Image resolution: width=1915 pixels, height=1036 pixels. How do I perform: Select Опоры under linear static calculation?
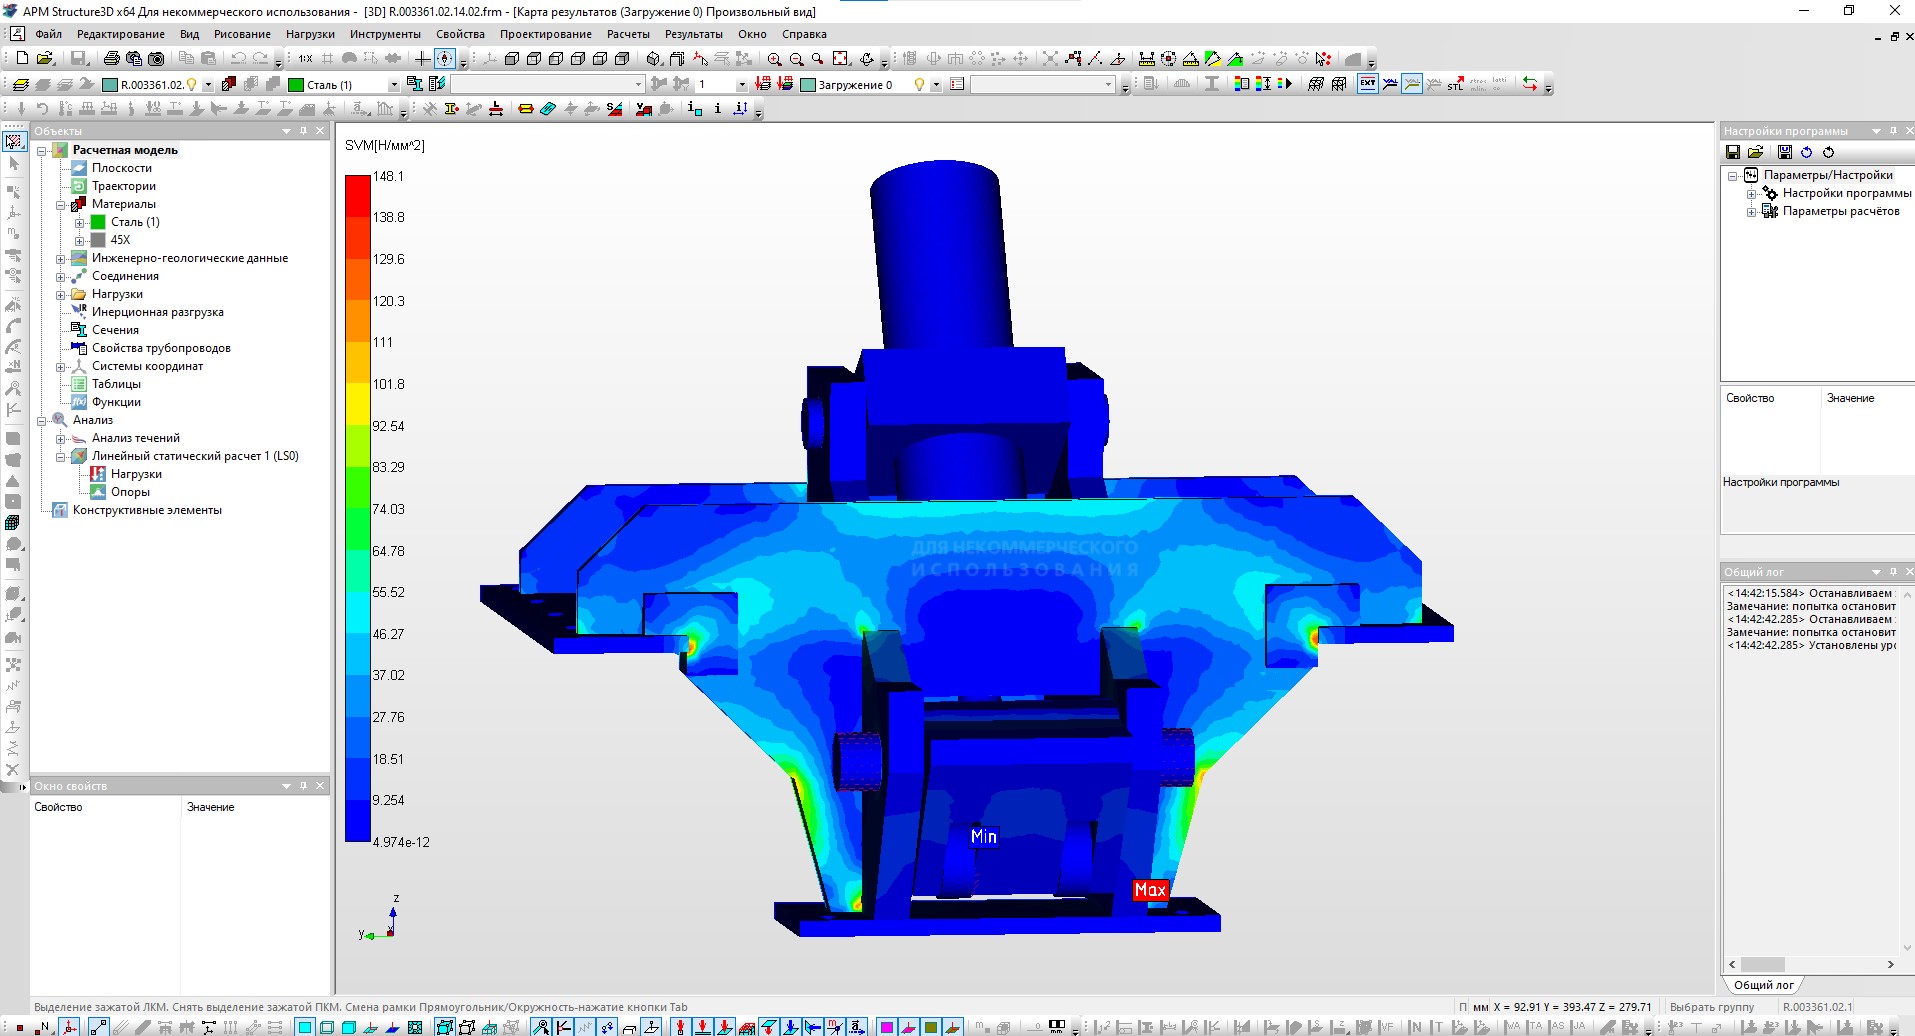tap(130, 492)
